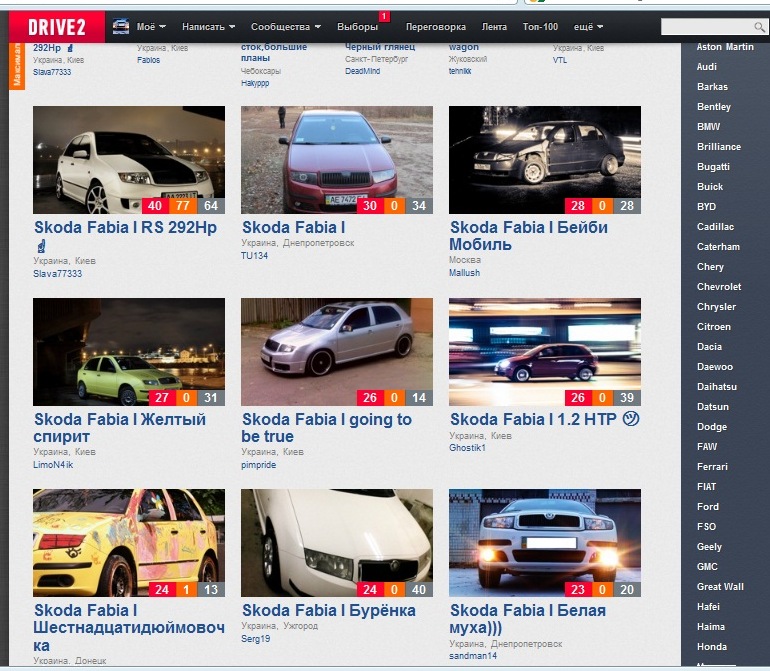Open user profile Serg19
The height and width of the screenshot is (671, 770).
(x=255, y=639)
